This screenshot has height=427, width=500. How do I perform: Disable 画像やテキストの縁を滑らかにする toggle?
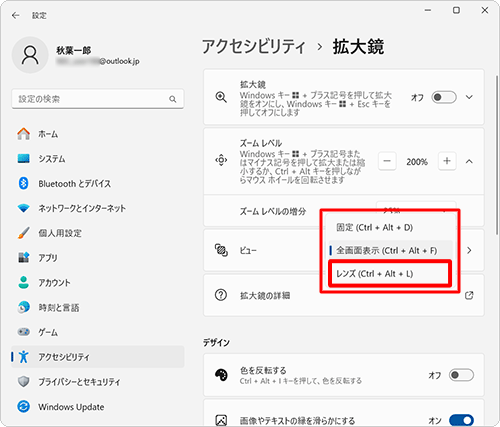coord(461,420)
